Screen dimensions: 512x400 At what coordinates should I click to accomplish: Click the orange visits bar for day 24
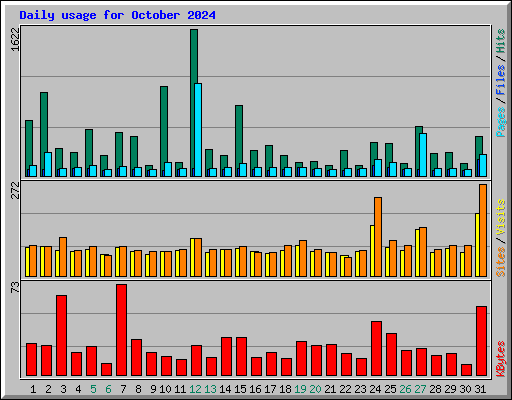pos(378,237)
